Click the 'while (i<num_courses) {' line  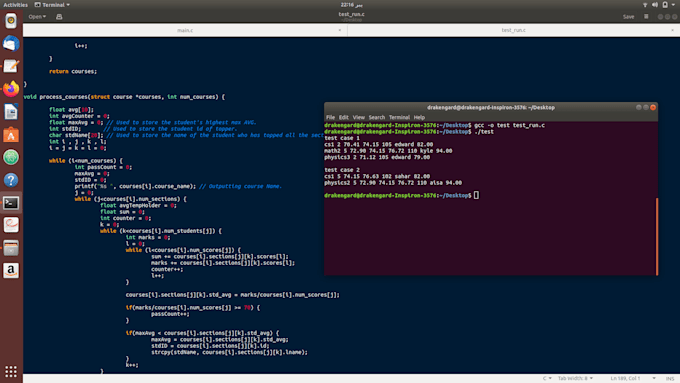(x=86, y=160)
